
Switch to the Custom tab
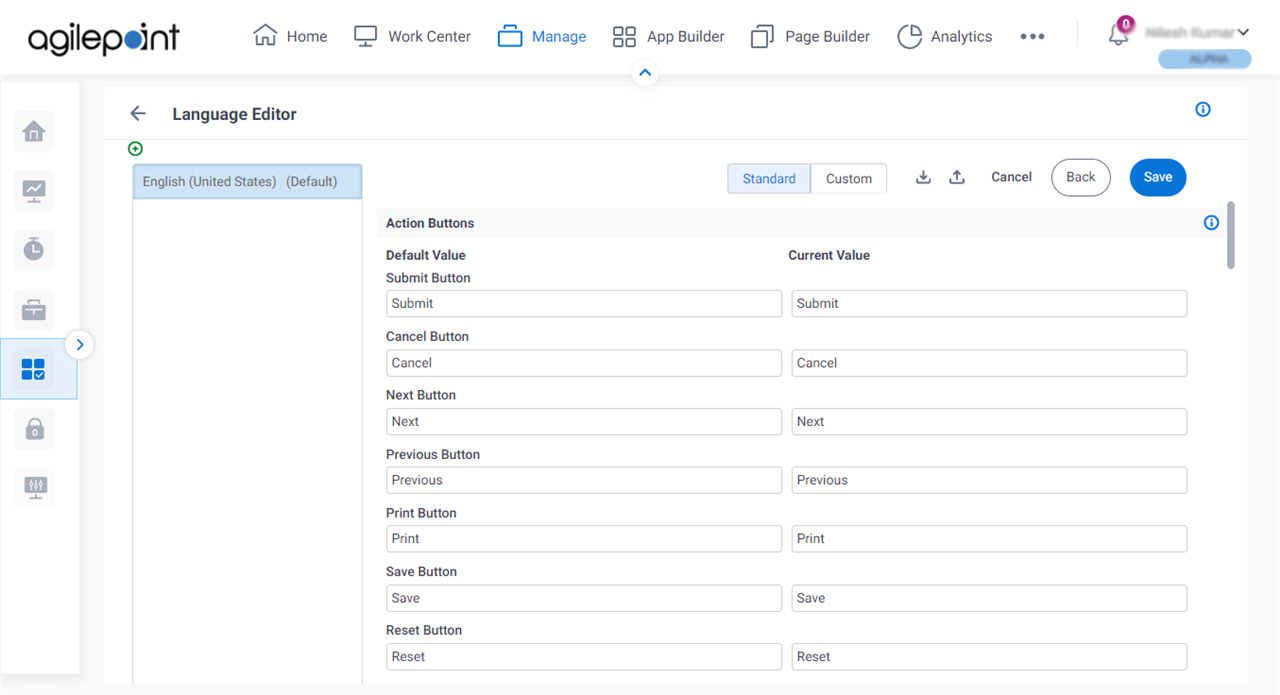tap(849, 179)
